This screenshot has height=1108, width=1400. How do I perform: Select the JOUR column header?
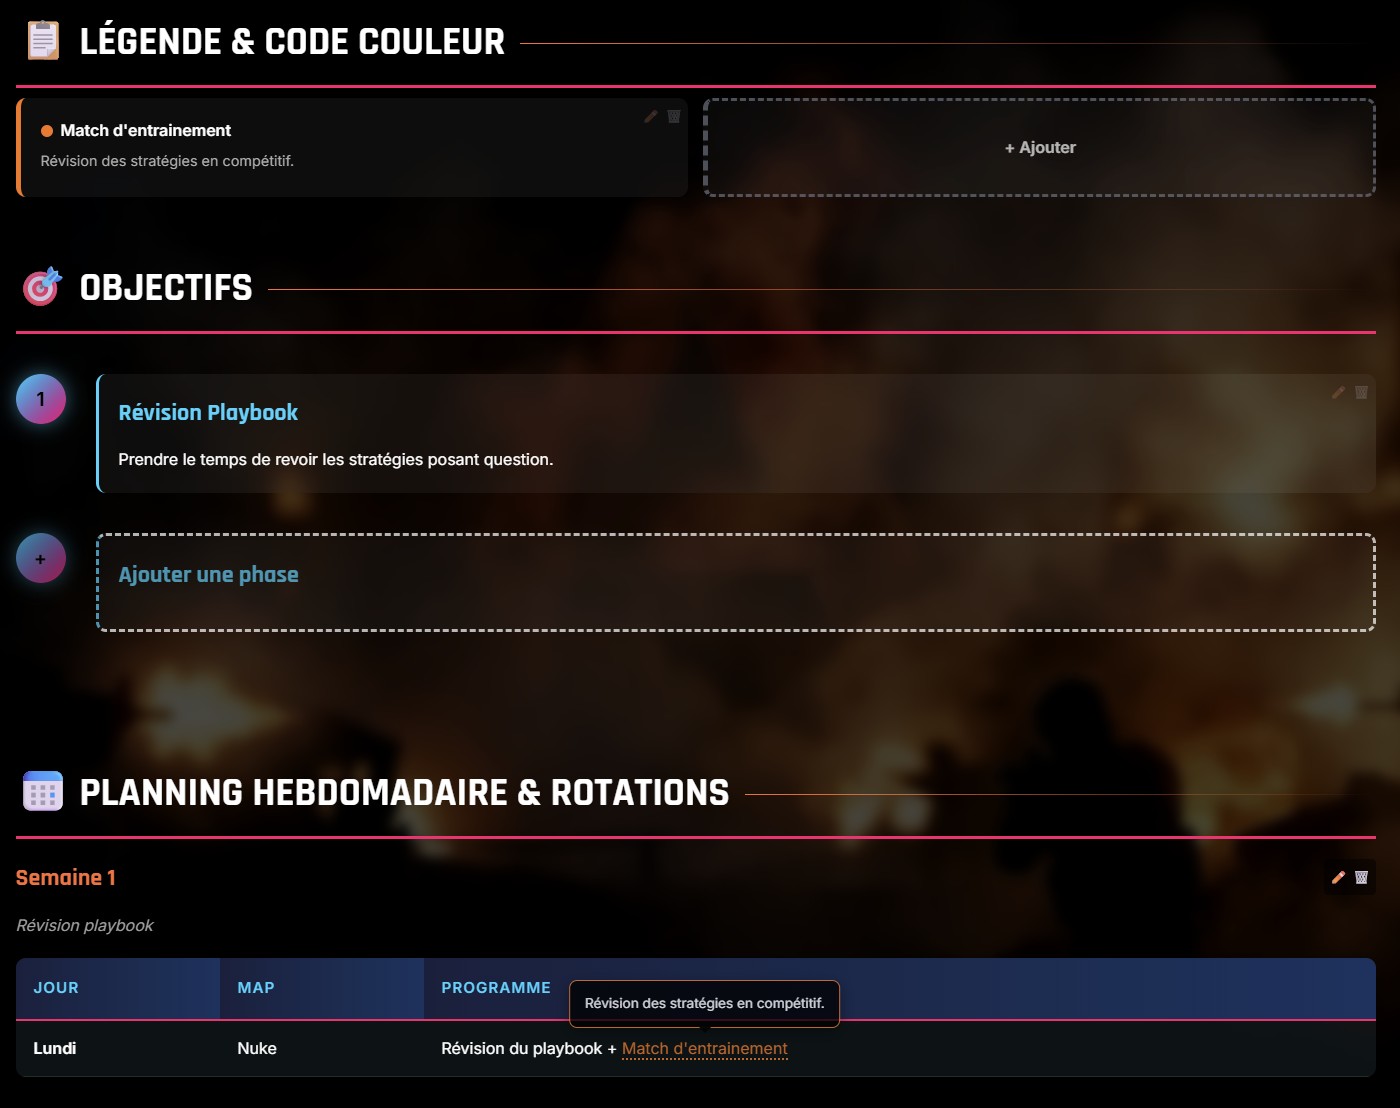56,988
